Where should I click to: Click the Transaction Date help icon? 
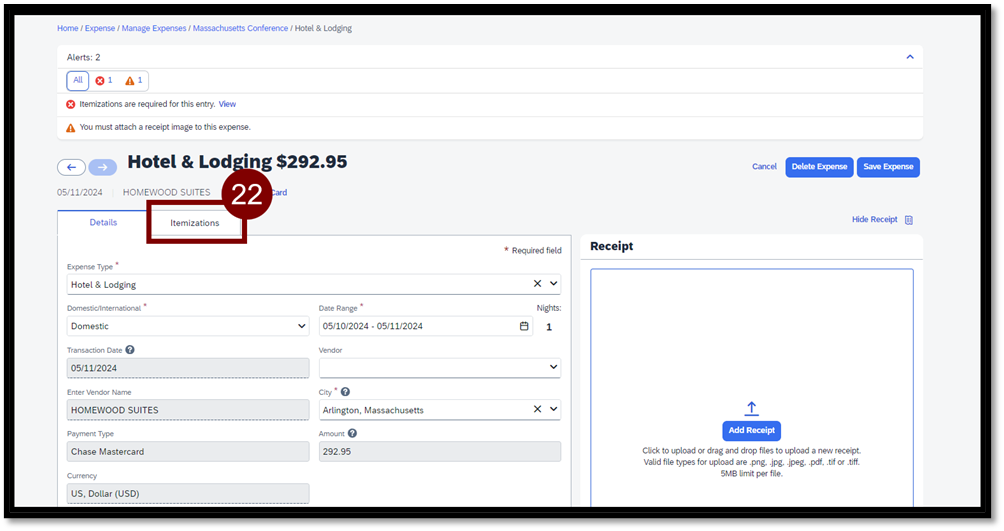(x=130, y=350)
